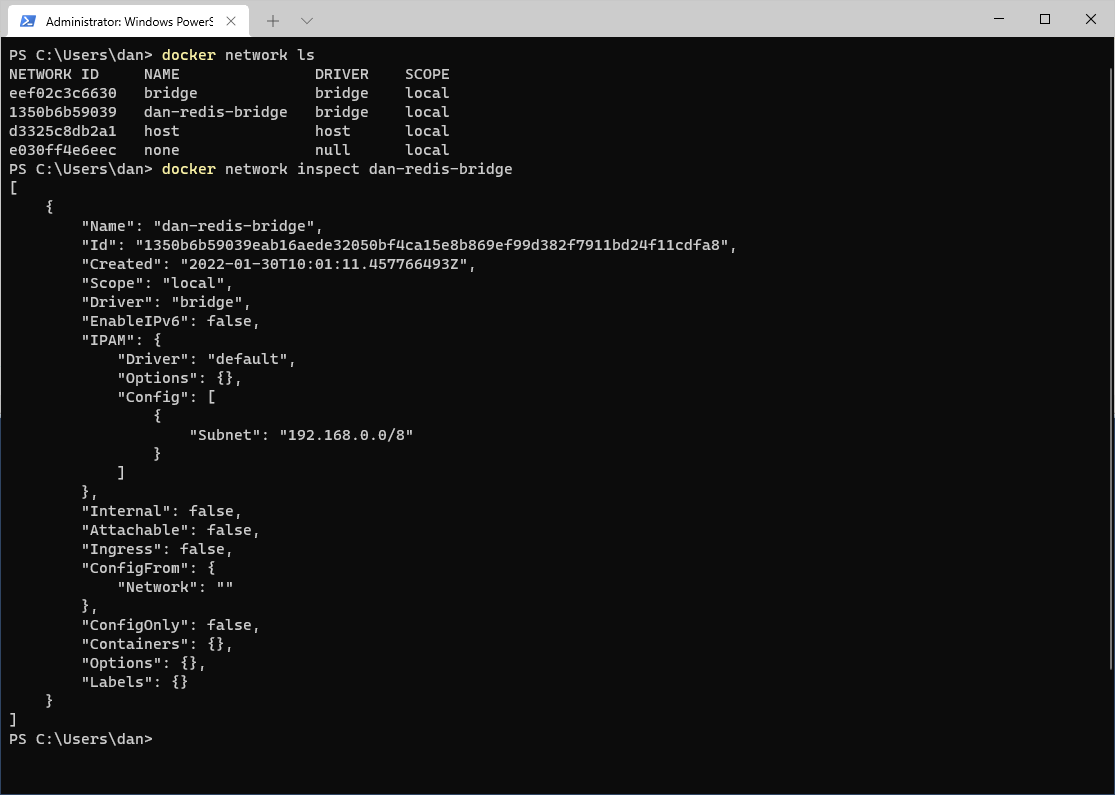Minimize the Windows Terminal window
1115x795 pixels.
(x=999, y=19)
